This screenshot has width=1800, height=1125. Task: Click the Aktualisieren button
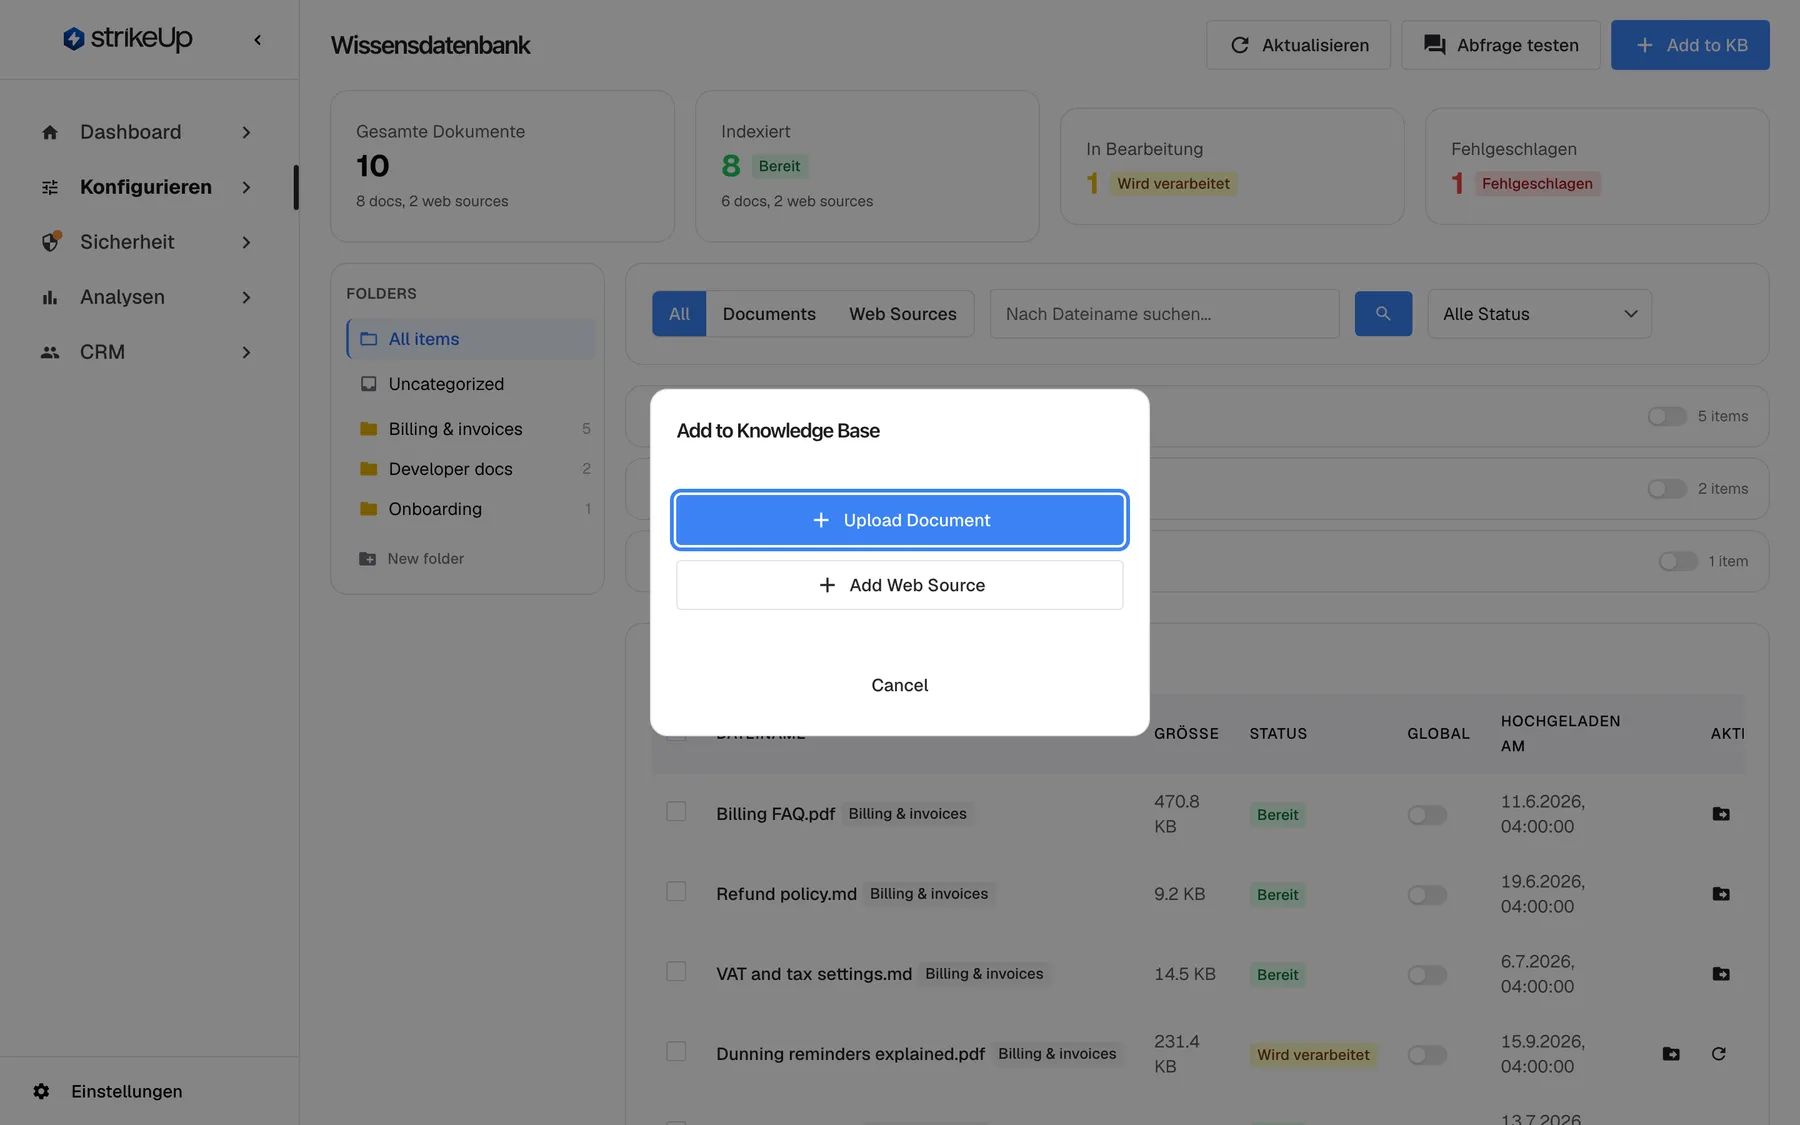click(x=1298, y=45)
